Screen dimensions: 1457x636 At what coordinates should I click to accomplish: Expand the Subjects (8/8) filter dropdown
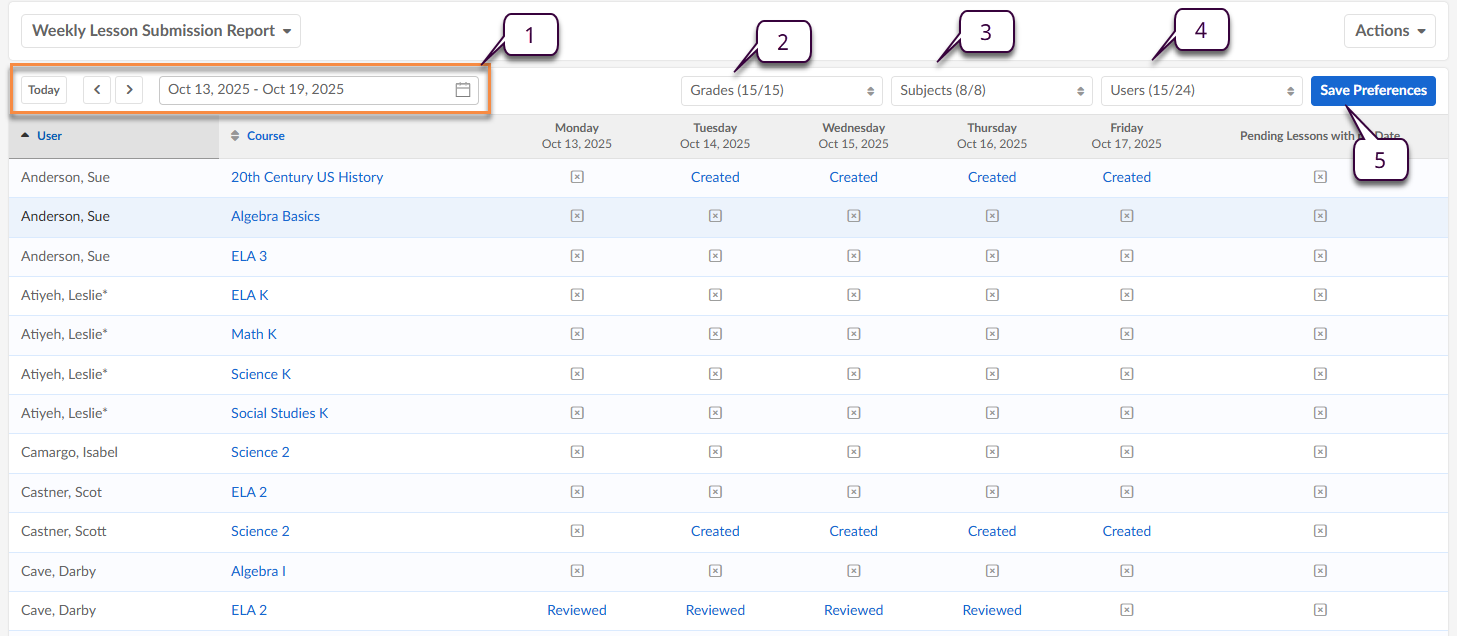tap(991, 91)
